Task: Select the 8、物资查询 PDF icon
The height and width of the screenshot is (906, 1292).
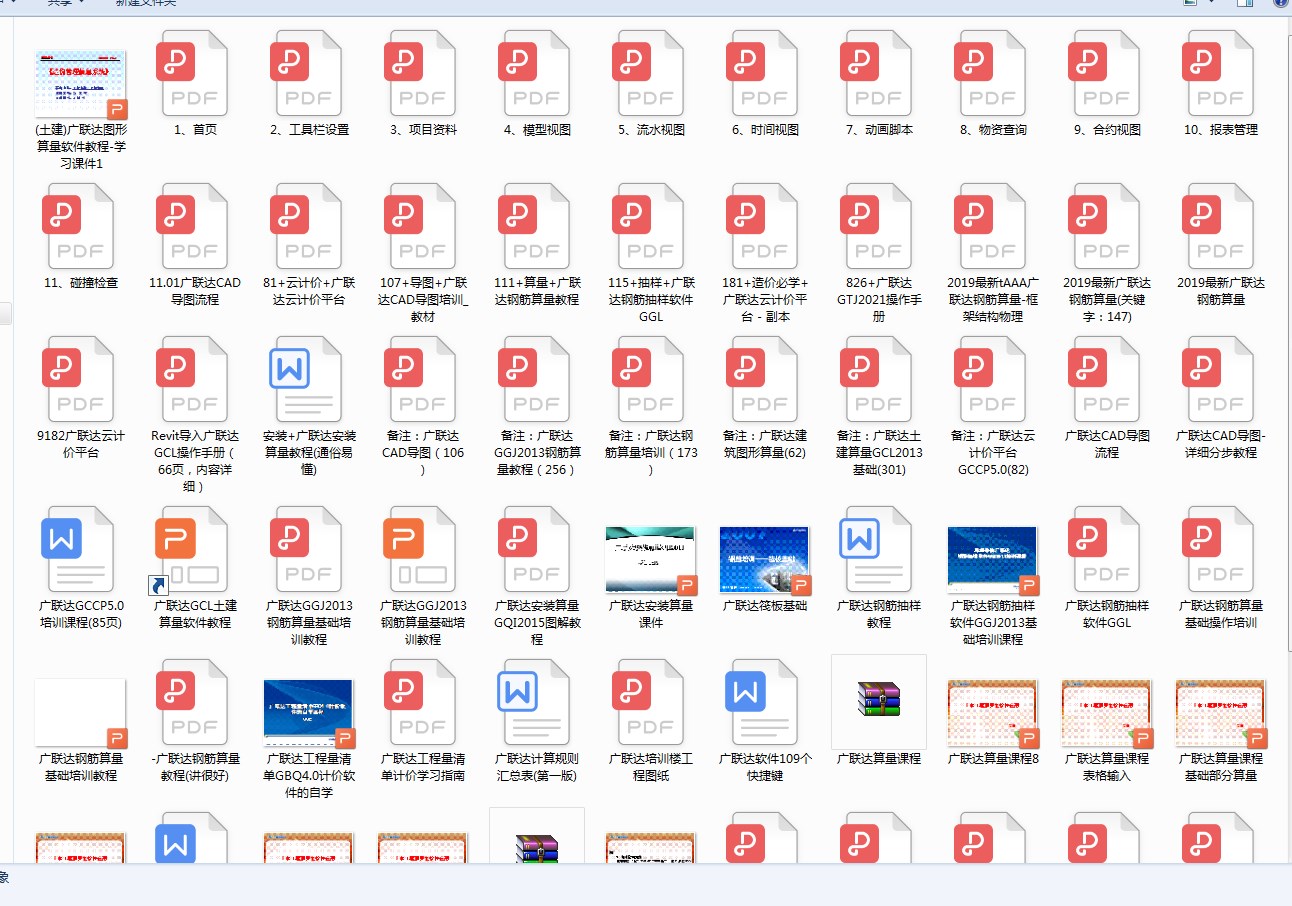Action: [989, 74]
